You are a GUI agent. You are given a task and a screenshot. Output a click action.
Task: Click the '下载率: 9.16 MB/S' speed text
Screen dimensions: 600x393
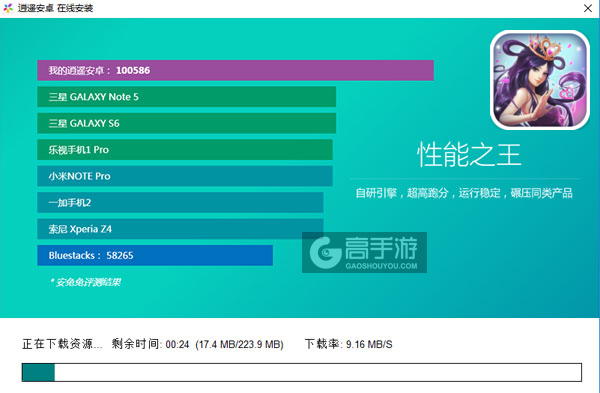349,344
